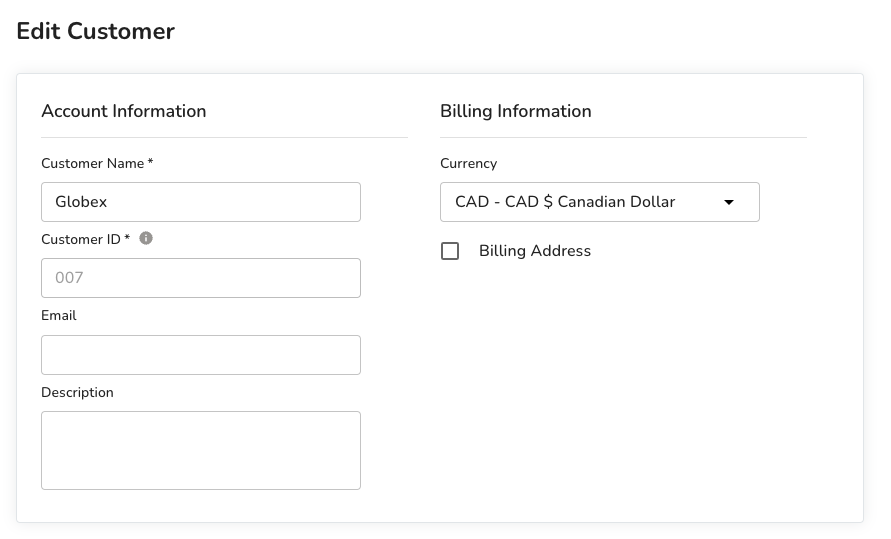Click the Customer ID input field
Image resolution: width=891 pixels, height=539 pixels.
click(200, 278)
